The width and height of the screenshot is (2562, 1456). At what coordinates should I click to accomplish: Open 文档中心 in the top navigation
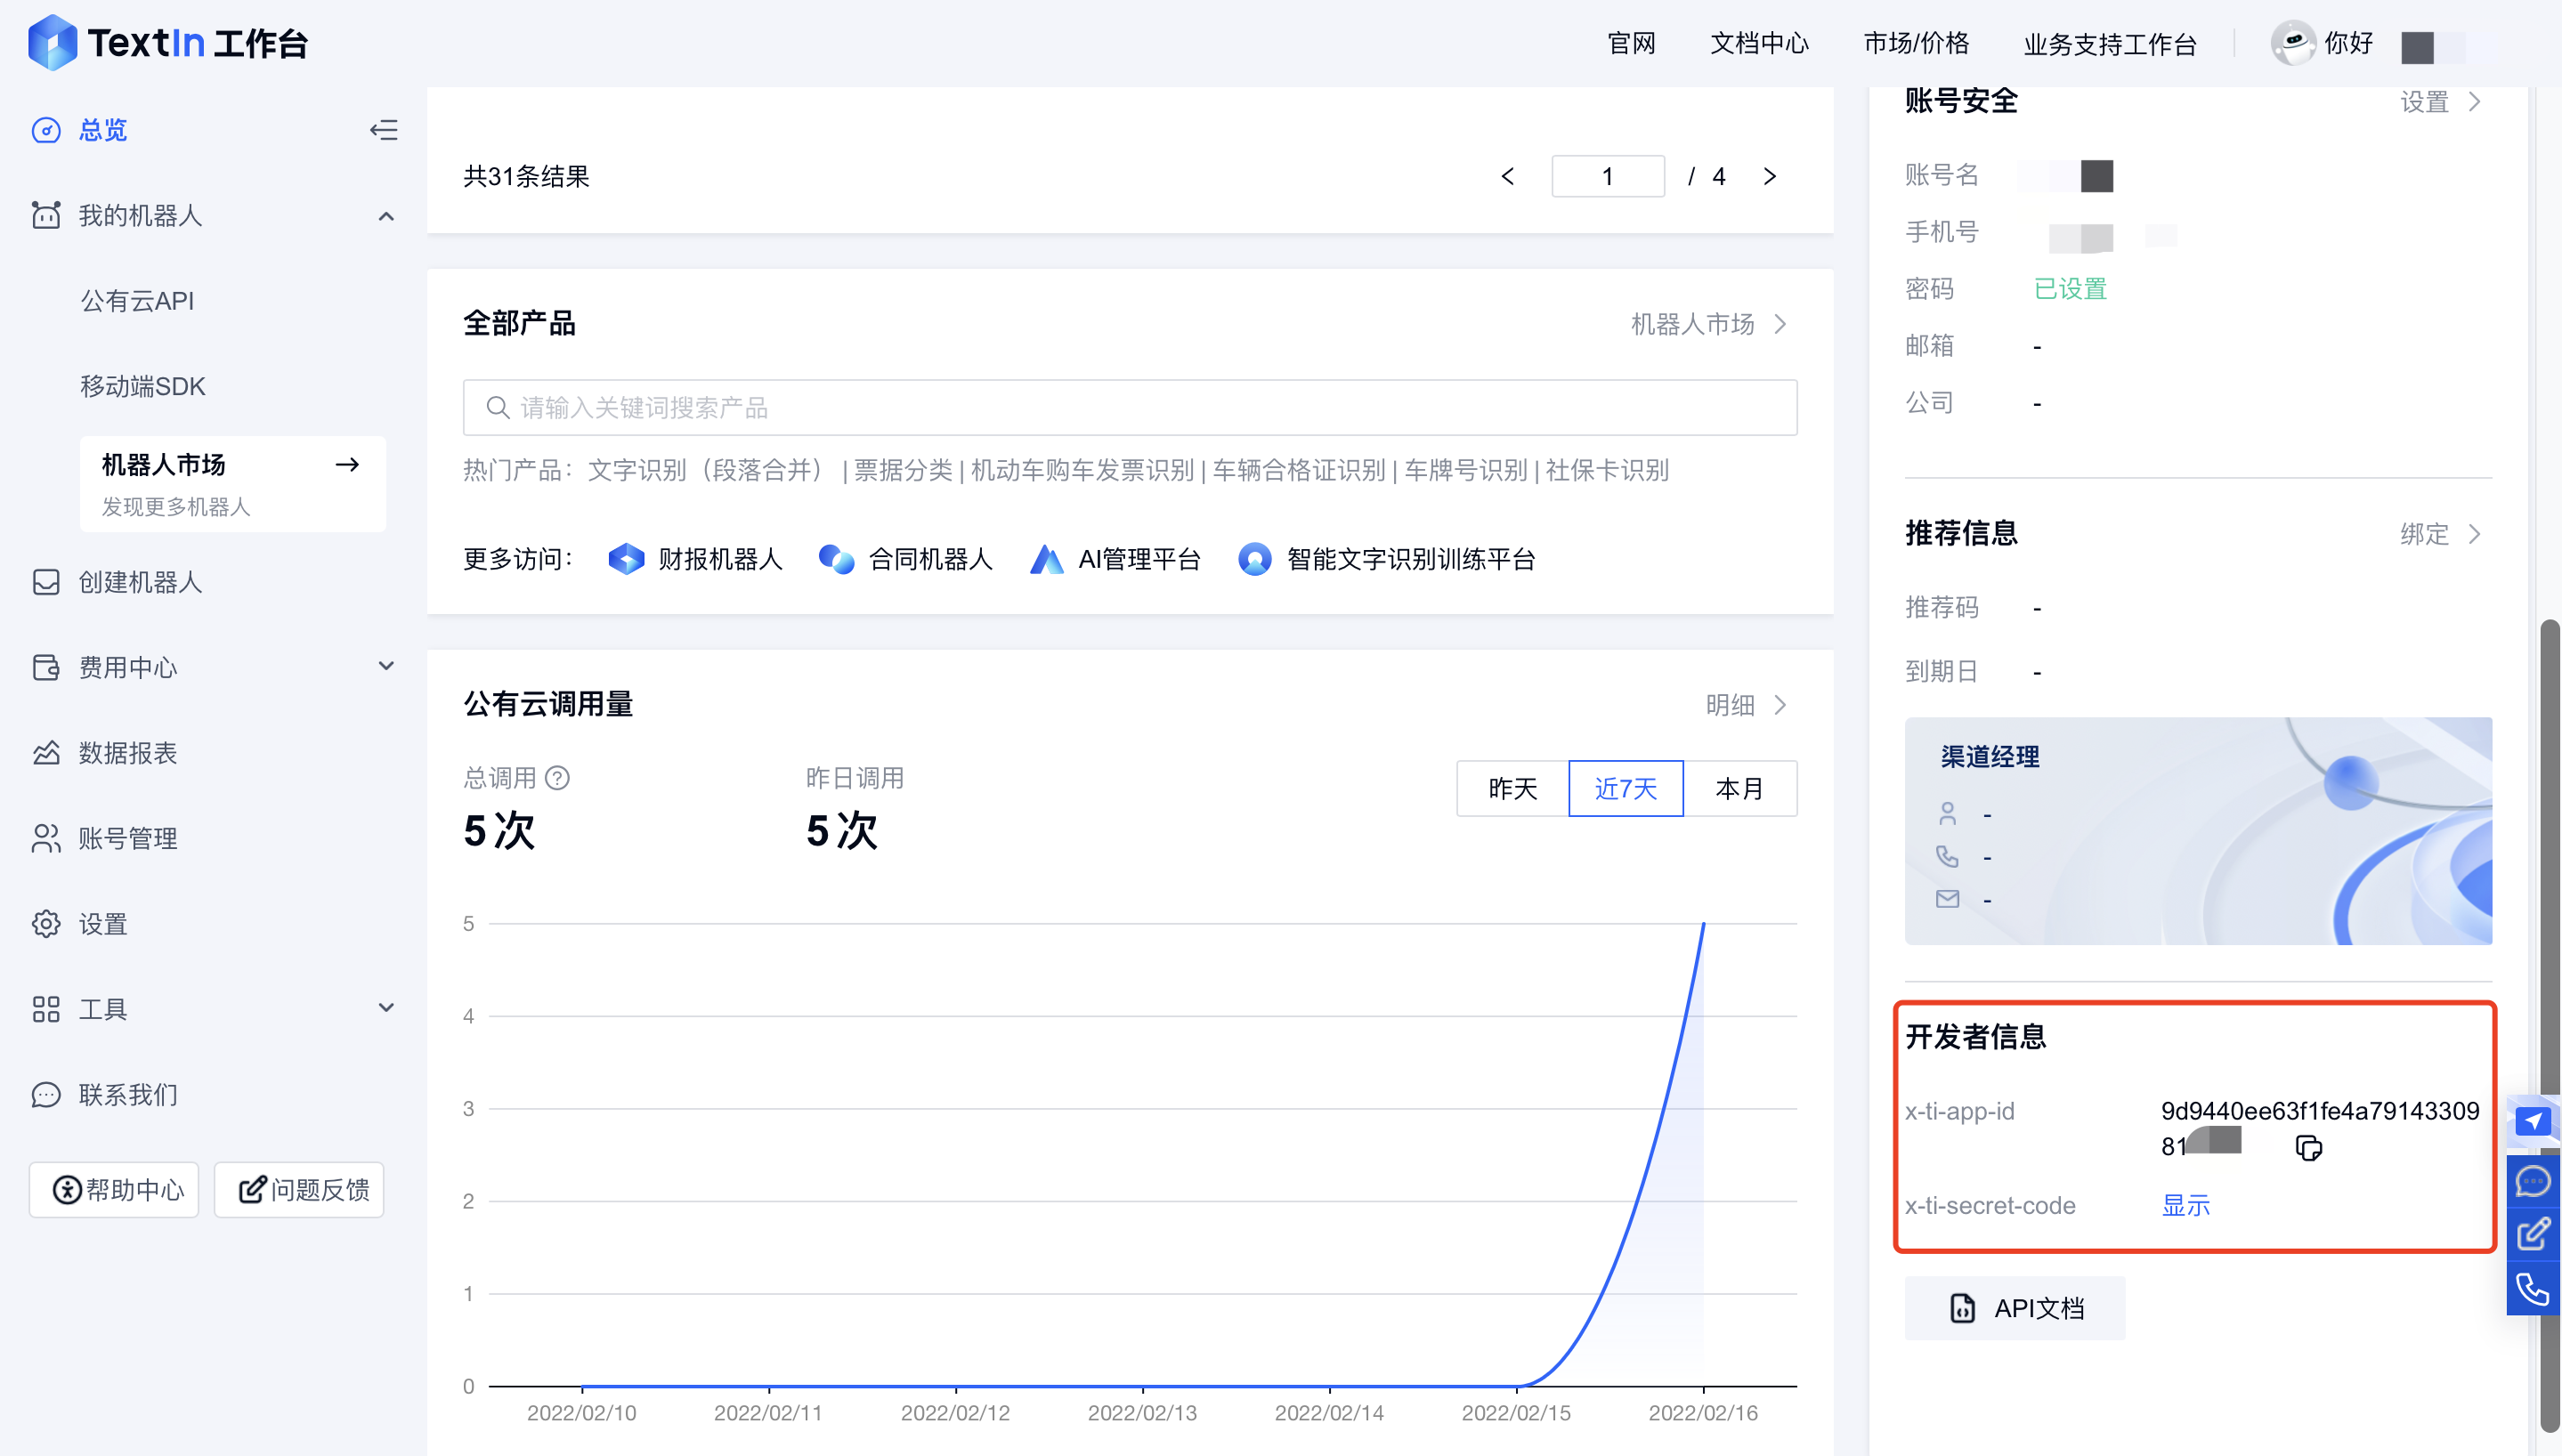1759,43
